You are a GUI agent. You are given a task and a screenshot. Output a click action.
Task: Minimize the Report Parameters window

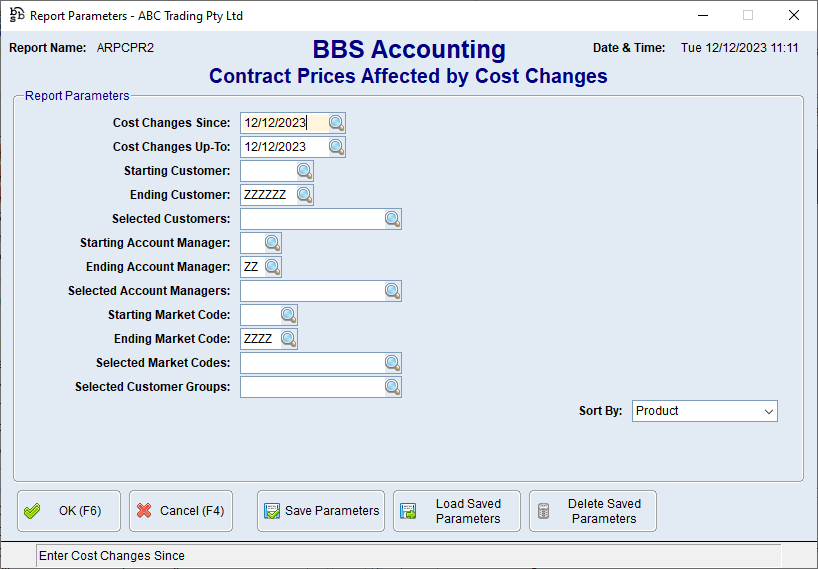coord(703,15)
